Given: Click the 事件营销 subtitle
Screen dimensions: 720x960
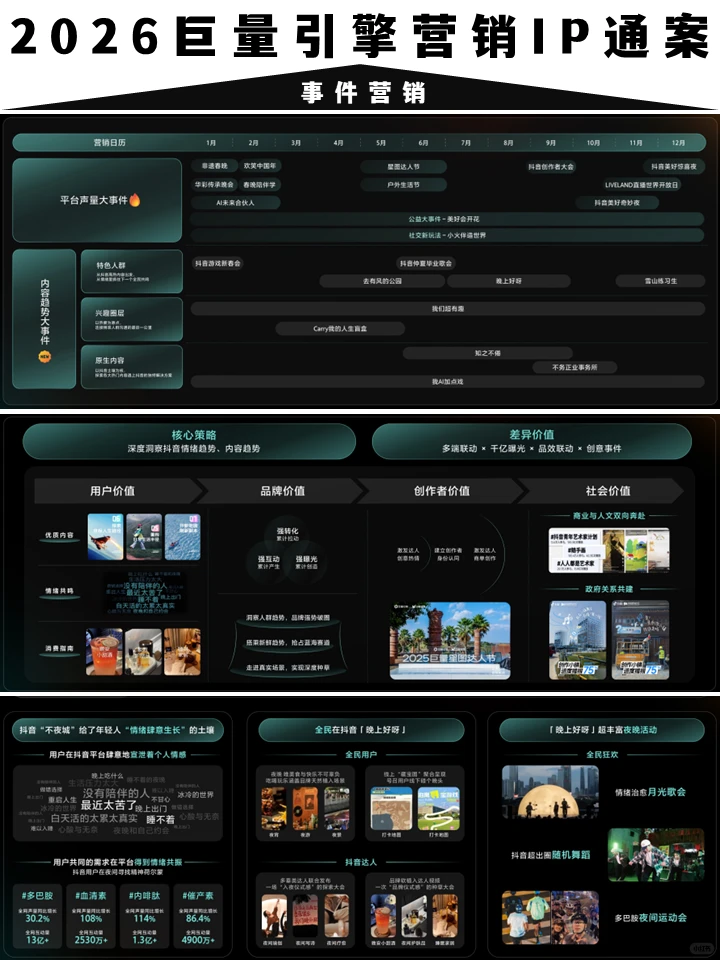Looking at the screenshot, I should pos(362,94).
